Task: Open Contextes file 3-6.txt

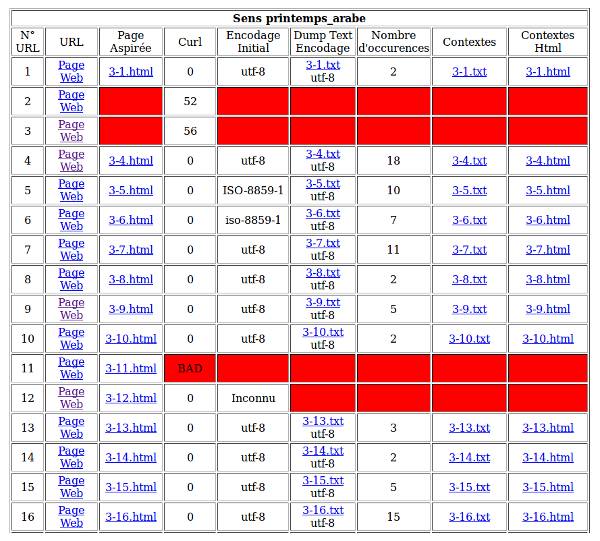Action: pyautogui.click(x=470, y=220)
